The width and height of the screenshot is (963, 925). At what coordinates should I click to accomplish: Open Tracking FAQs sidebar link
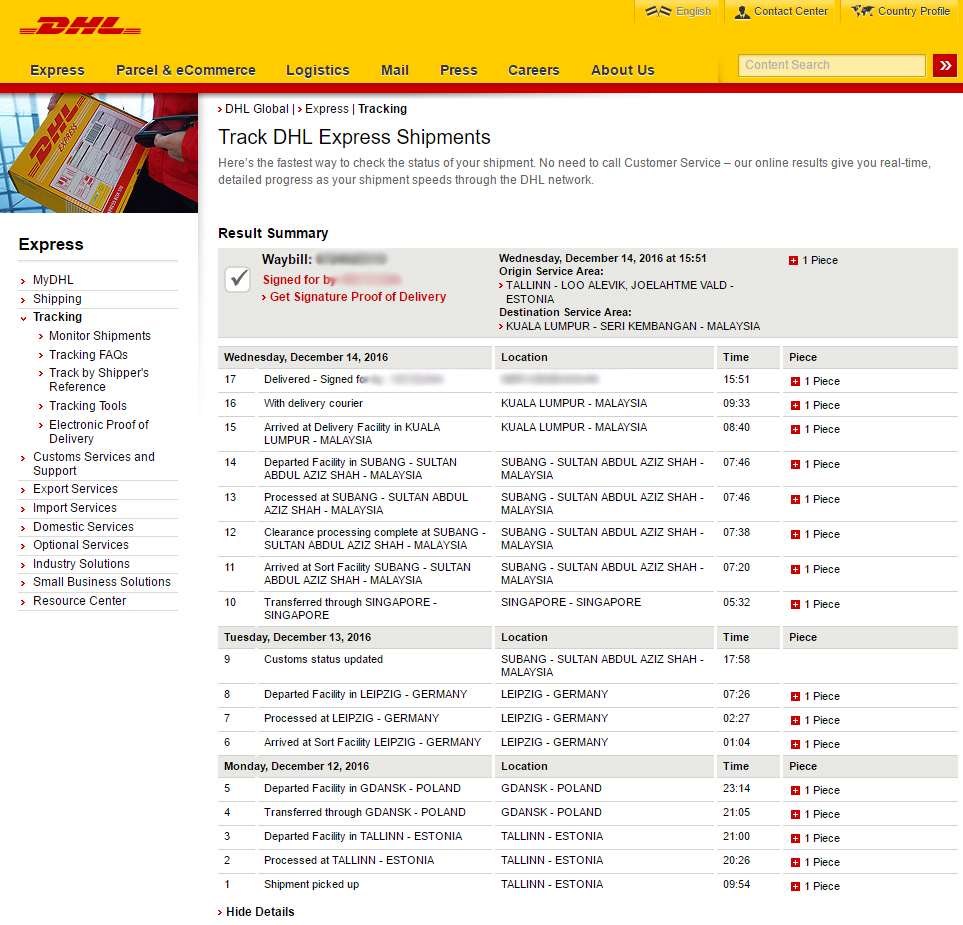[88, 354]
